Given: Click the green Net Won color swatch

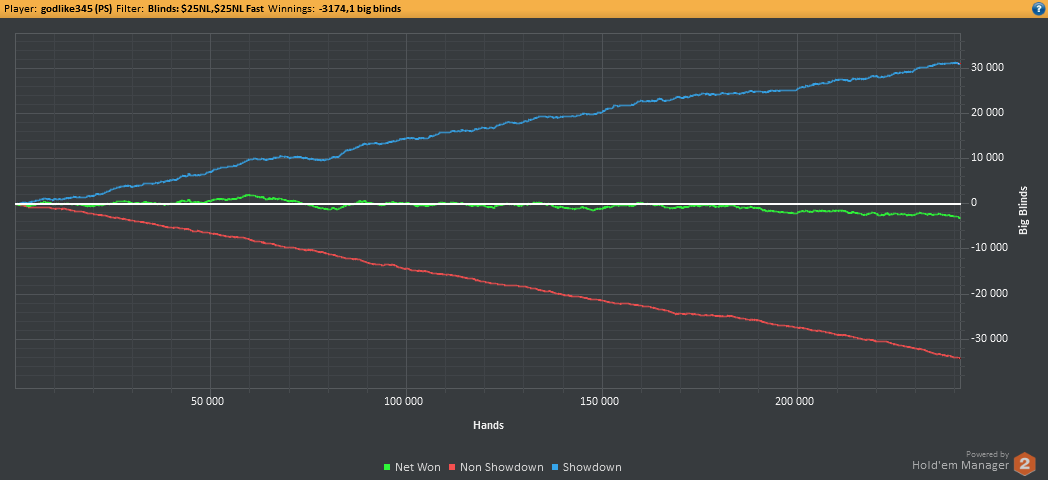Looking at the screenshot, I should pos(386,467).
